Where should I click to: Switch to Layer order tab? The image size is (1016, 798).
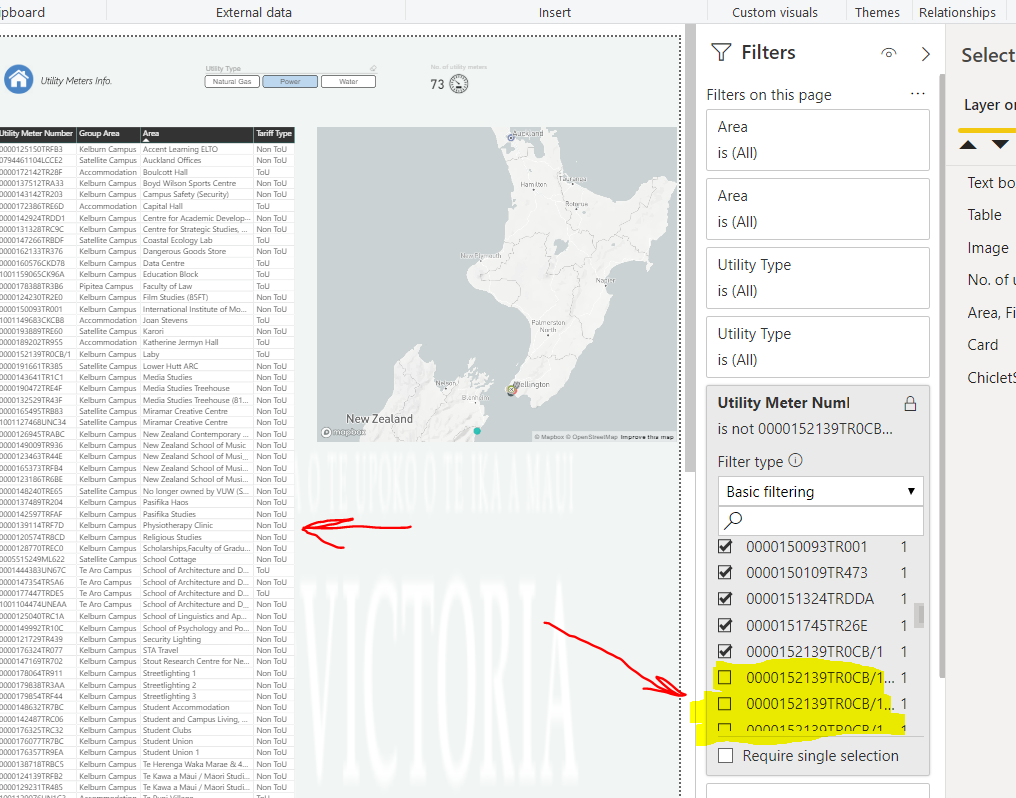click(x=989, y=105)
